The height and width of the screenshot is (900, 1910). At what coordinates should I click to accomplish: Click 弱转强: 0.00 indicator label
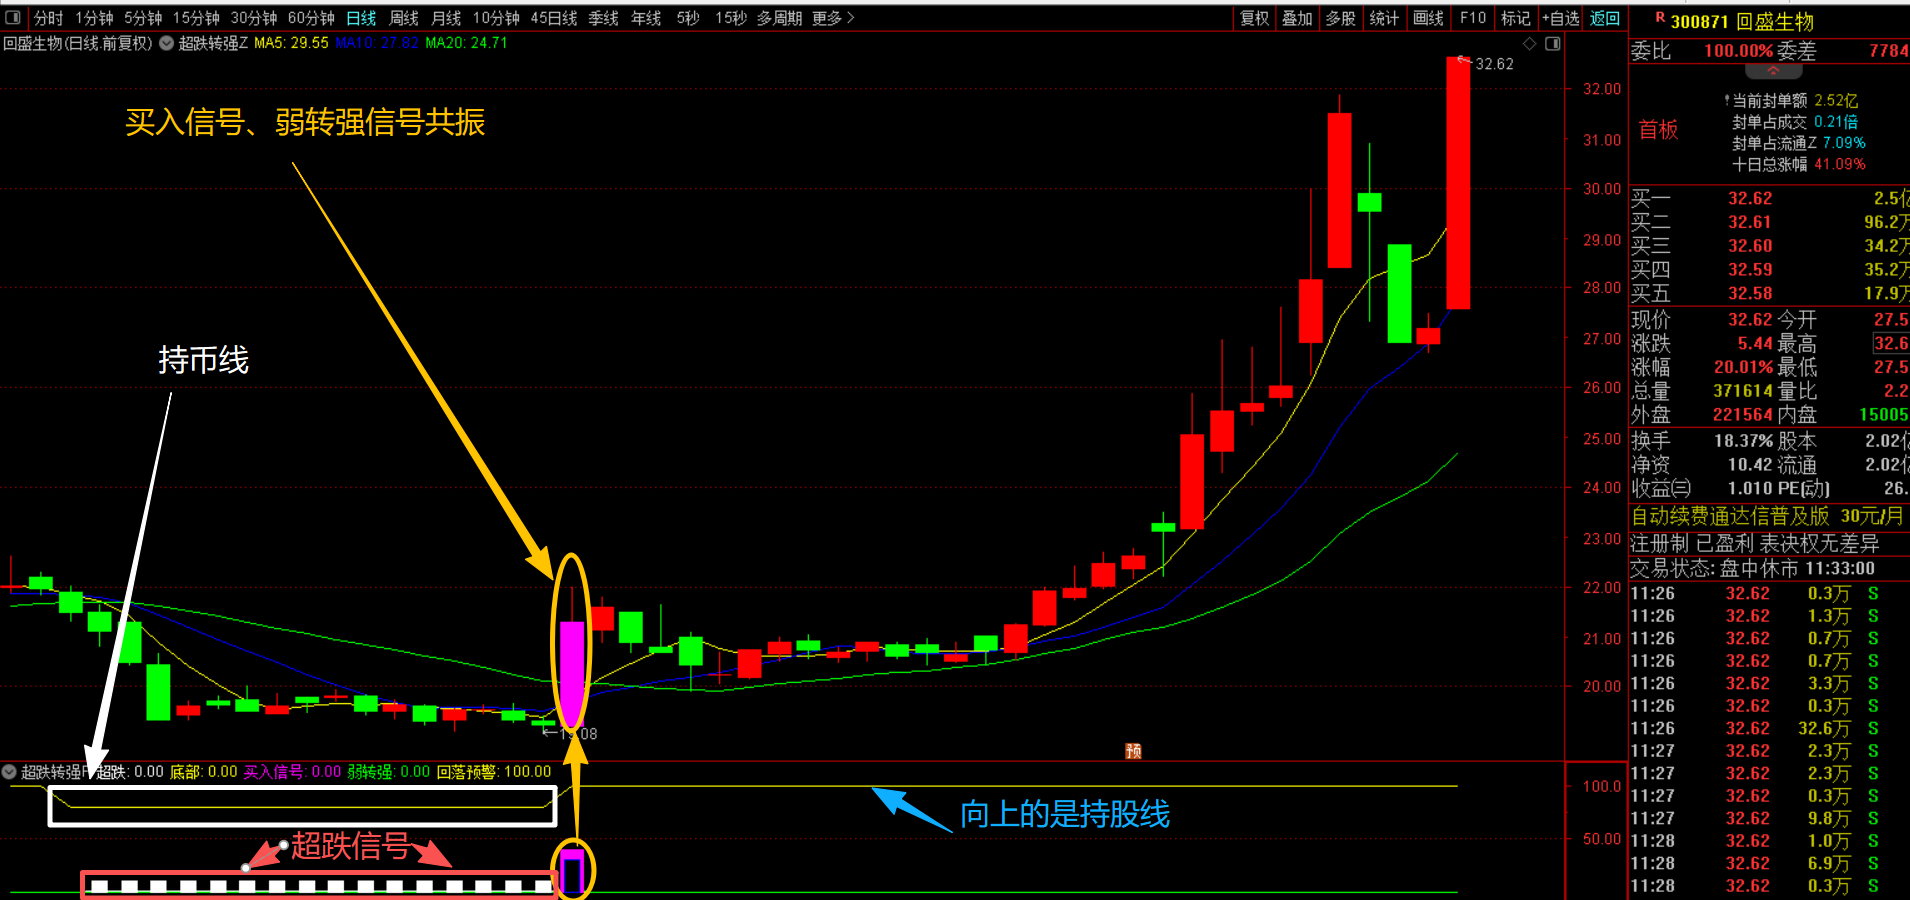[x=389, y=772]
